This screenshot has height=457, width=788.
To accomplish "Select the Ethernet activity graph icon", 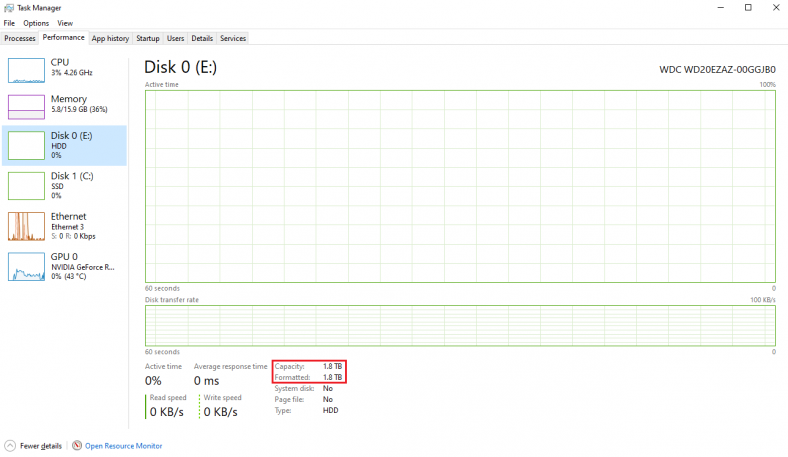I will [x=27, y=226].
